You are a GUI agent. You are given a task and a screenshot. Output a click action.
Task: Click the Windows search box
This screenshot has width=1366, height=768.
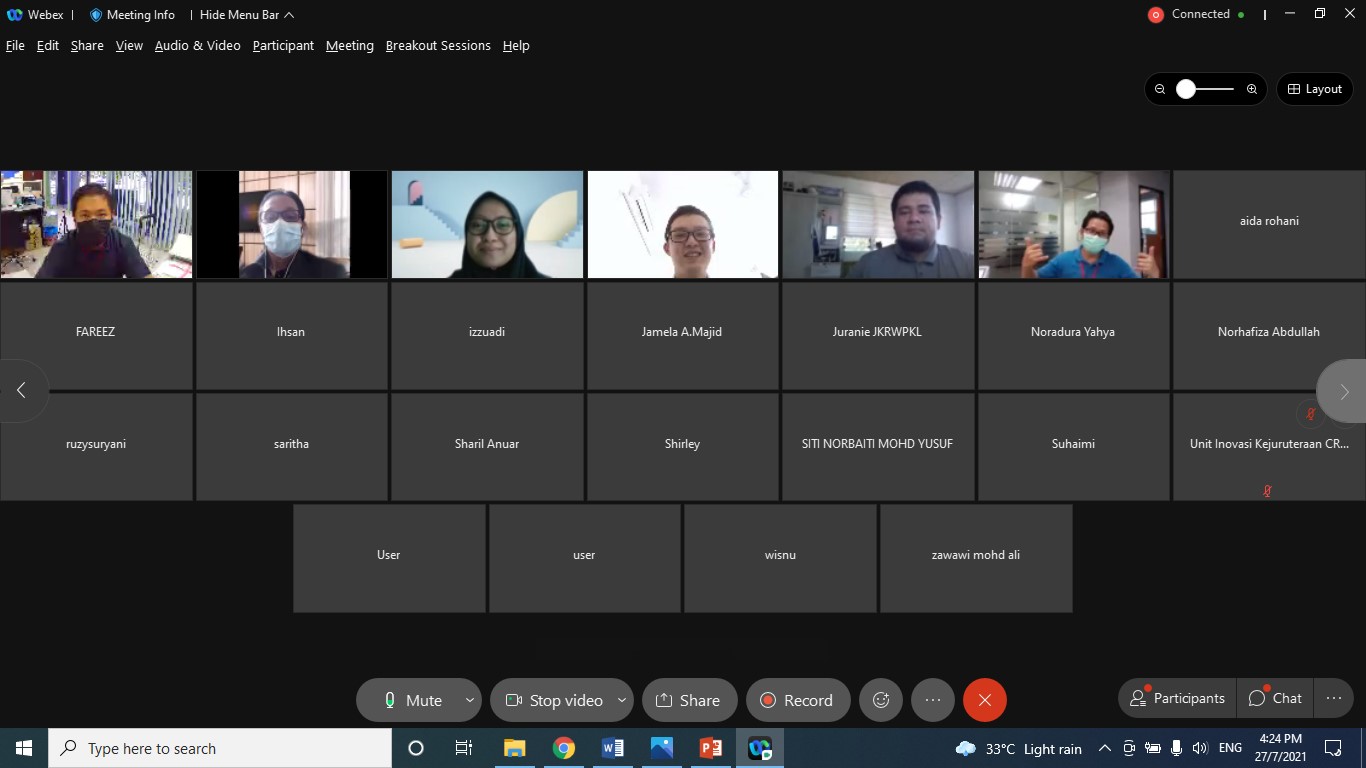220,748
